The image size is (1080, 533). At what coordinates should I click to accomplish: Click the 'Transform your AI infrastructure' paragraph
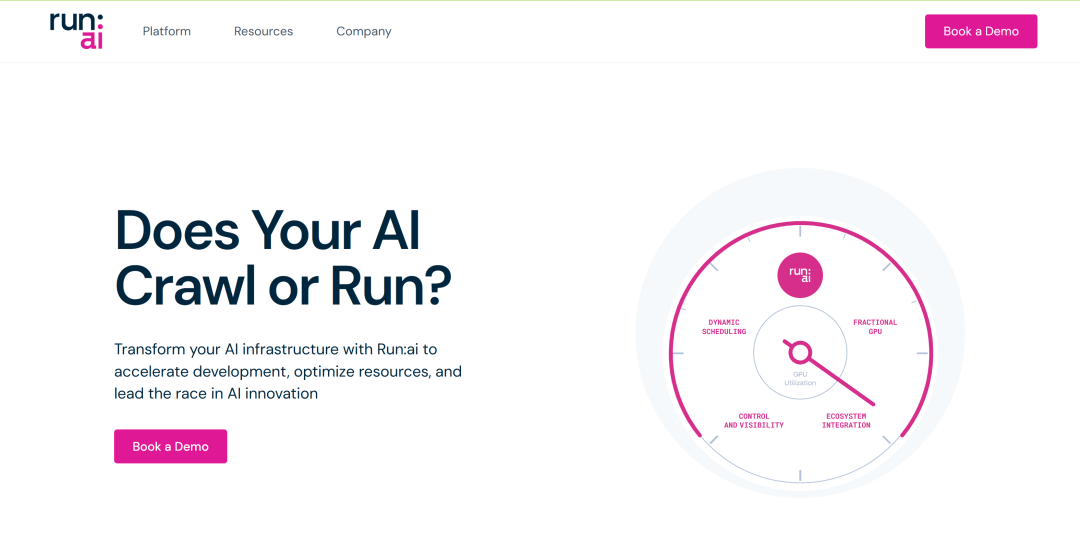point(288,371)
